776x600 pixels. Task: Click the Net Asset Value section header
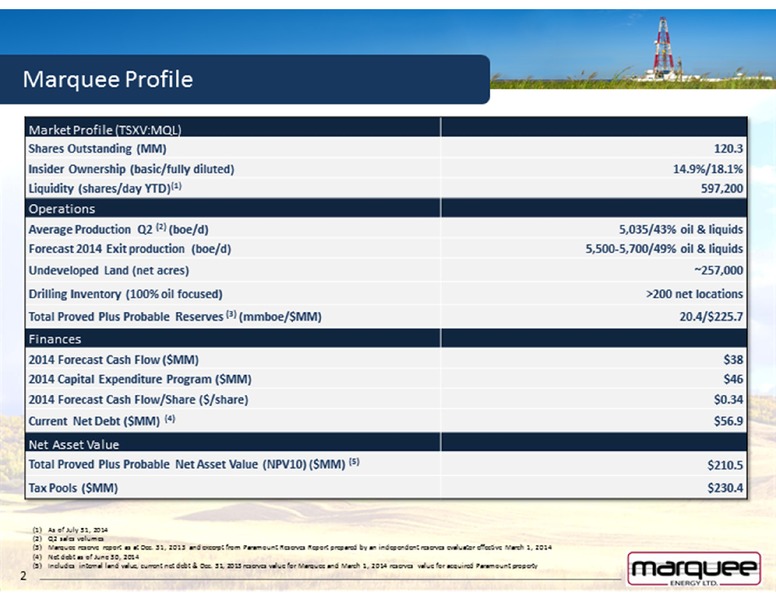tap(386, 442)
